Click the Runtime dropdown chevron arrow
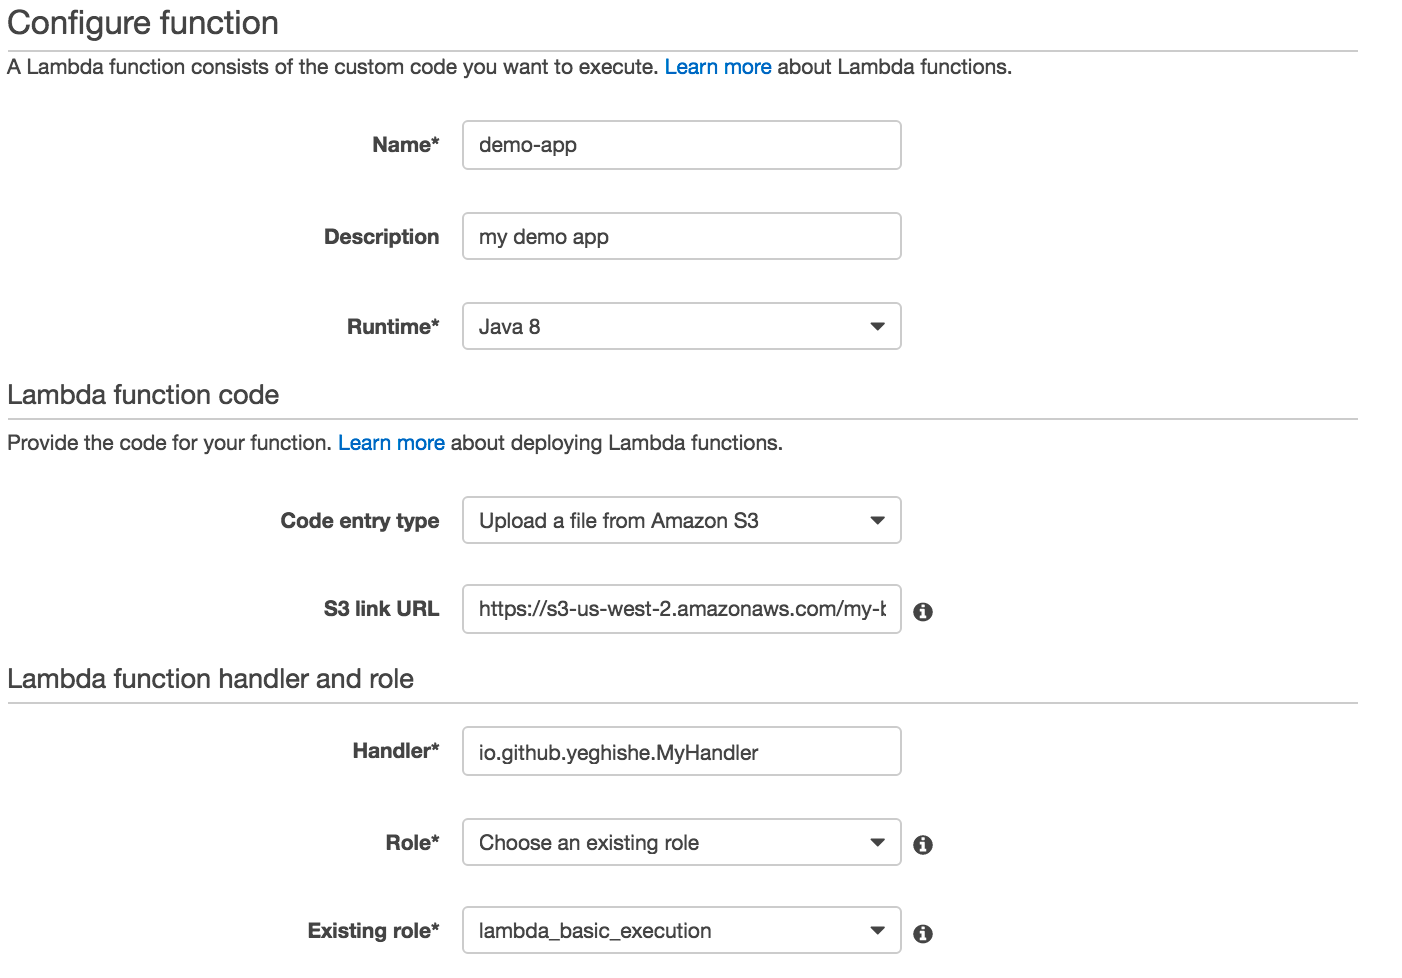 pos(877,326)
